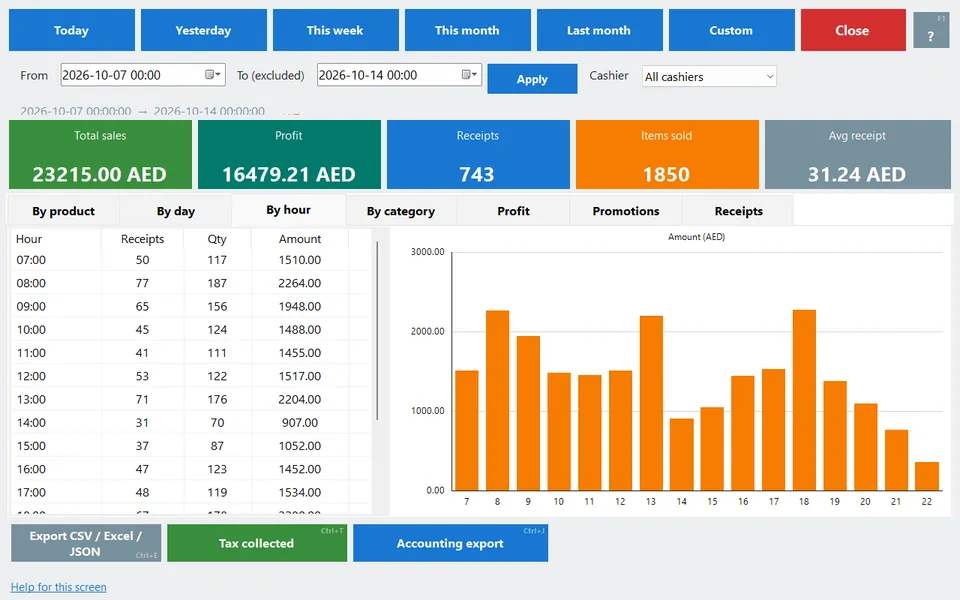Screen dimensions: 960x600
Task: Click the 907.00 amount cell
Action: (300, 422)
